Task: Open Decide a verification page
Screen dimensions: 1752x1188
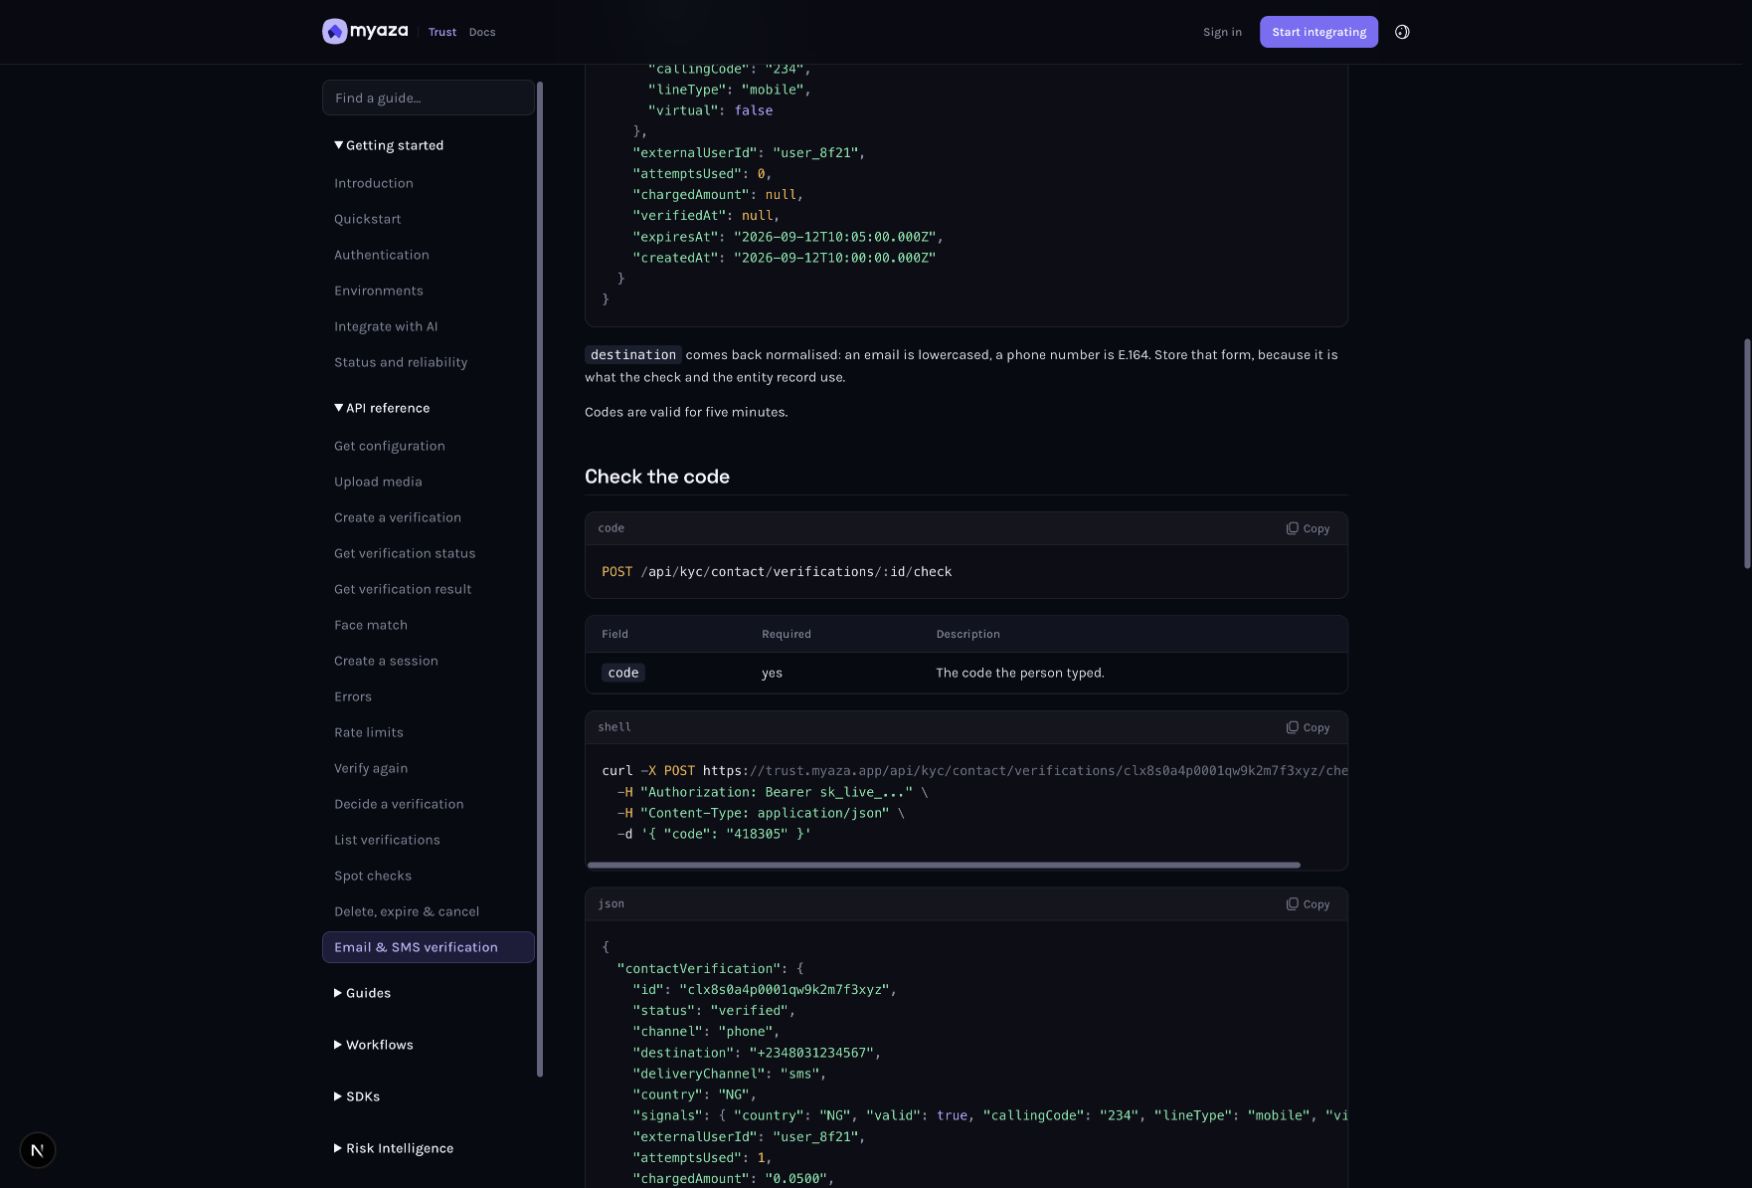Action: pos(398,805)
